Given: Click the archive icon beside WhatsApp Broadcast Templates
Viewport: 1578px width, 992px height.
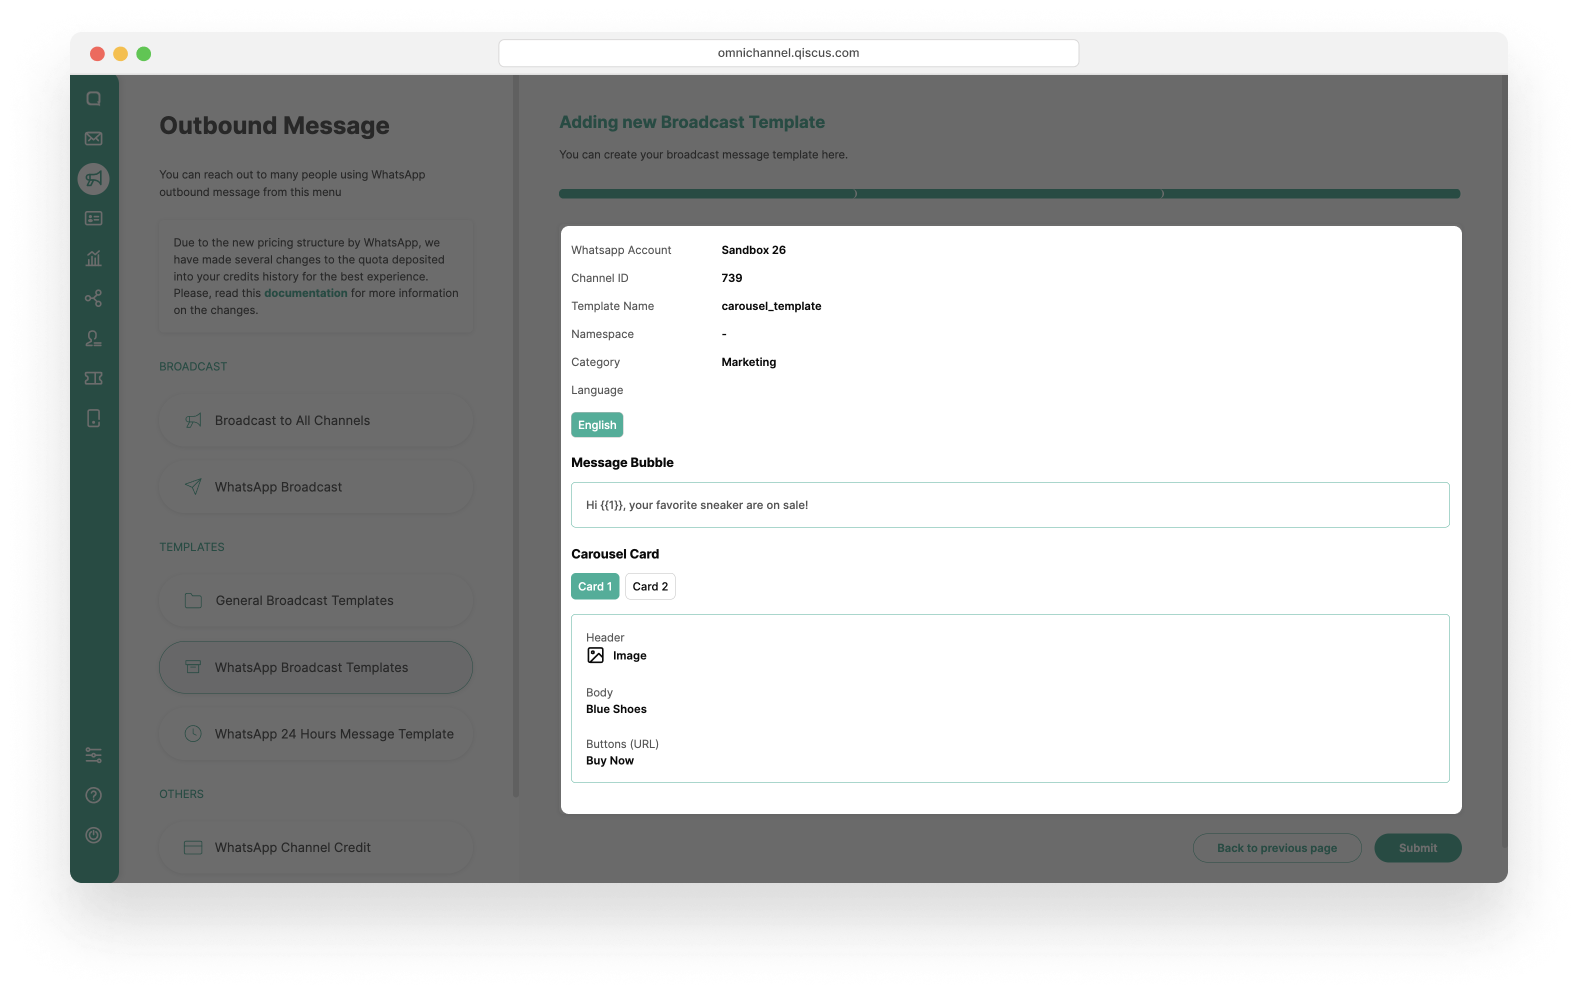Looking at the screenshot, I should (194, 667).
